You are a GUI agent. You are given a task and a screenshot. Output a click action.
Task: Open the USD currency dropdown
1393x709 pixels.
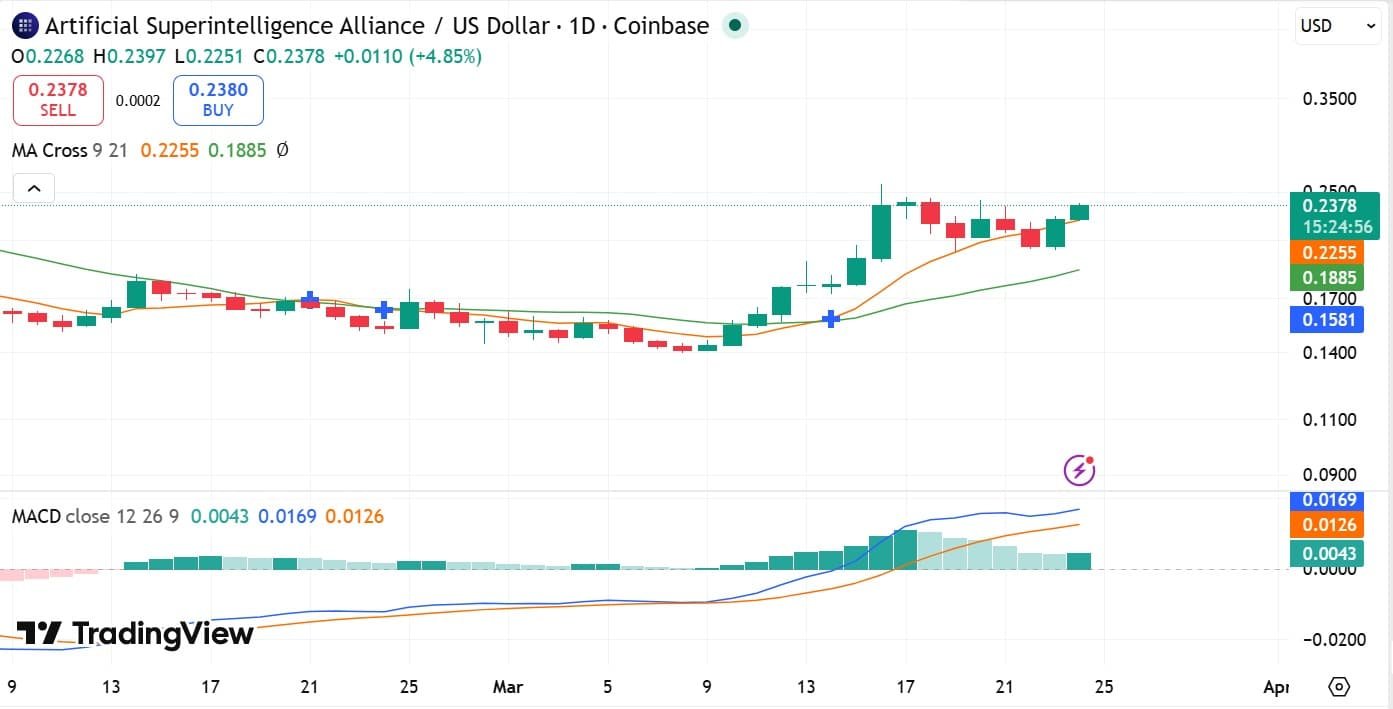(1338, 26)
